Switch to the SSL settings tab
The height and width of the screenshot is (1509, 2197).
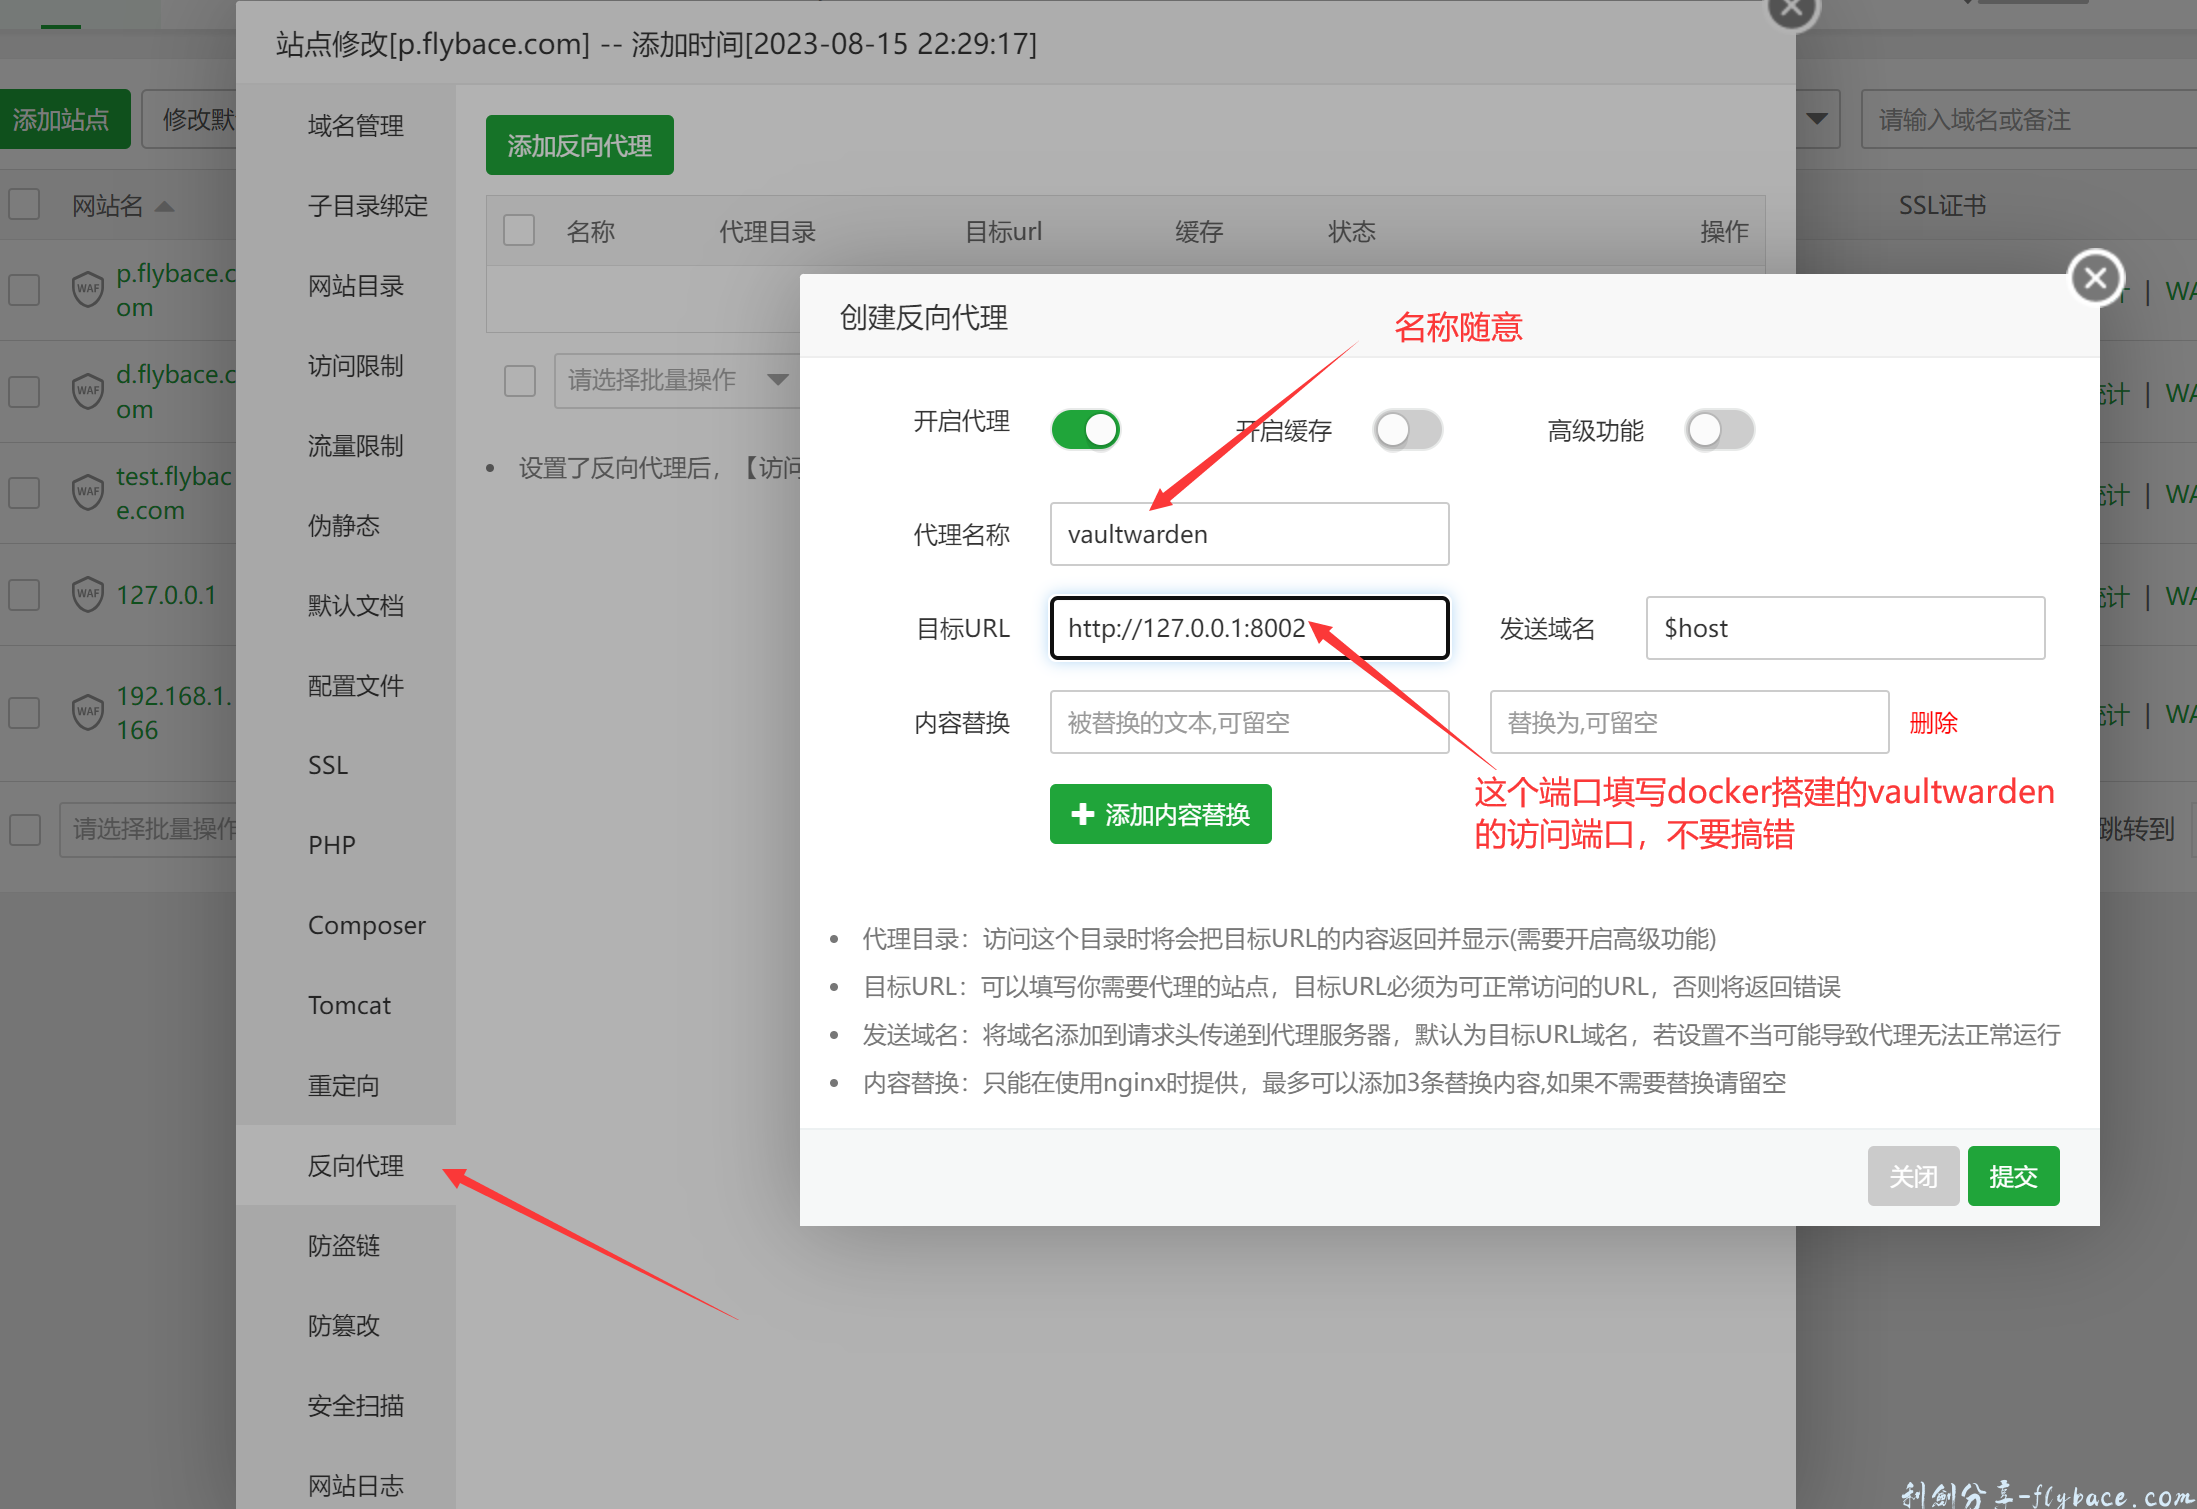[x=328, y=765]
